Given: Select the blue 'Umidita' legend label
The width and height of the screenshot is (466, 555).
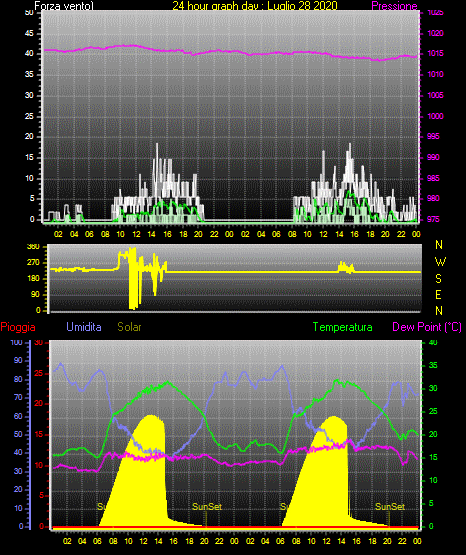Looking at the screenshot, I should tap(84, 327).
